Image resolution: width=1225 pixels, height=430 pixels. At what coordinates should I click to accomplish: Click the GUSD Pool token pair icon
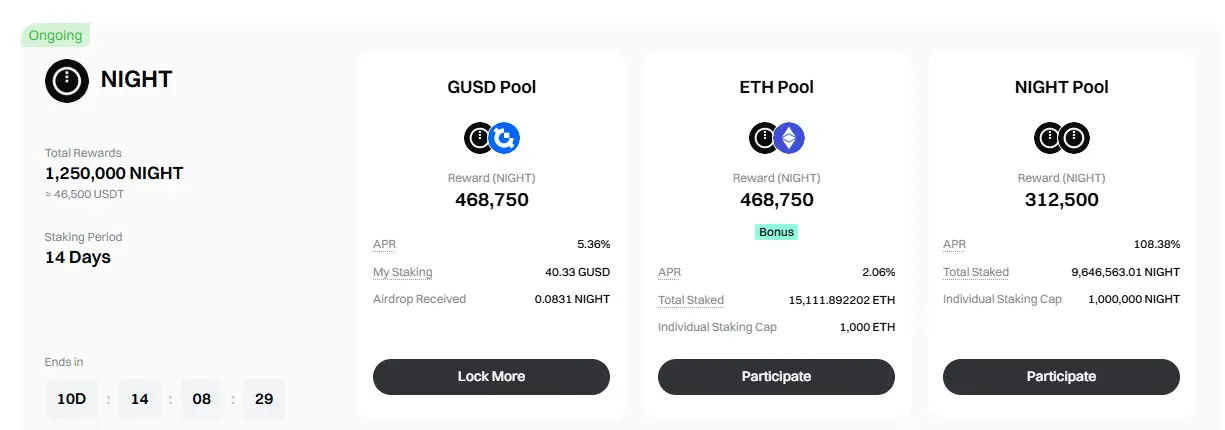(x=492, y=138)
